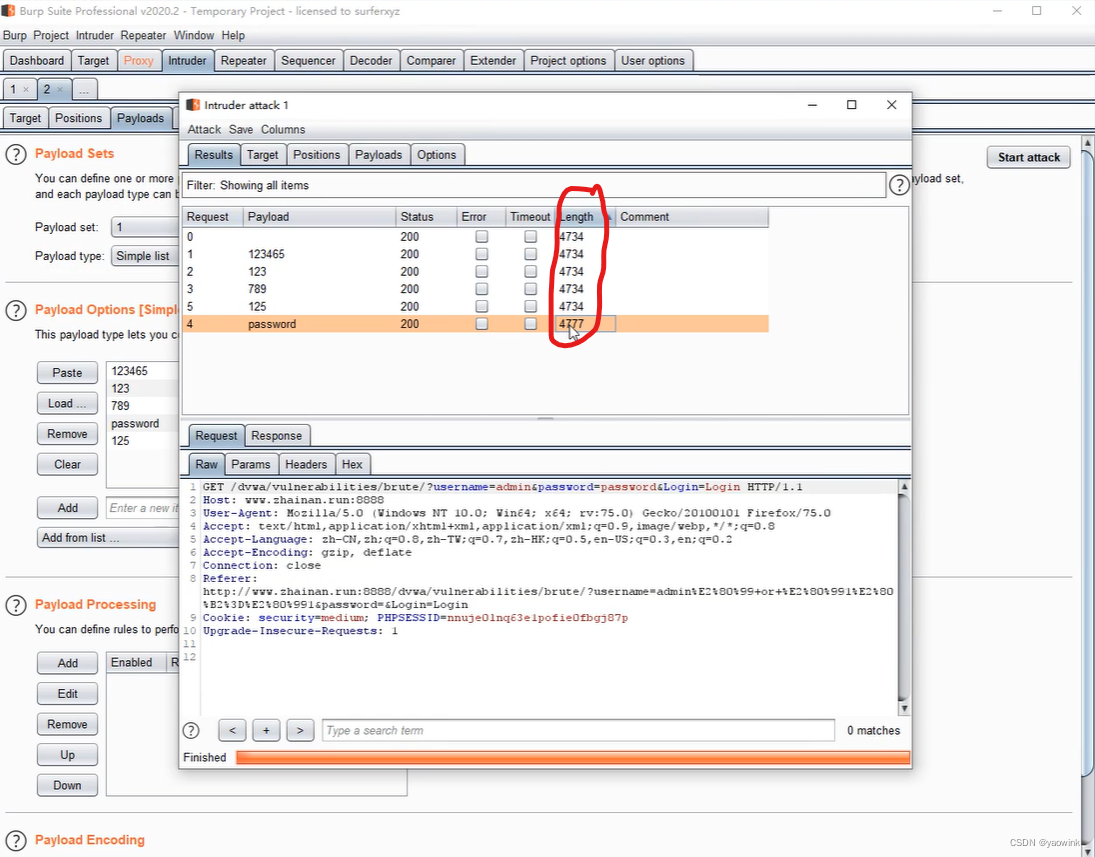Click Load payload button
This screenshot has height=857, width=1095.
point(67,404)
